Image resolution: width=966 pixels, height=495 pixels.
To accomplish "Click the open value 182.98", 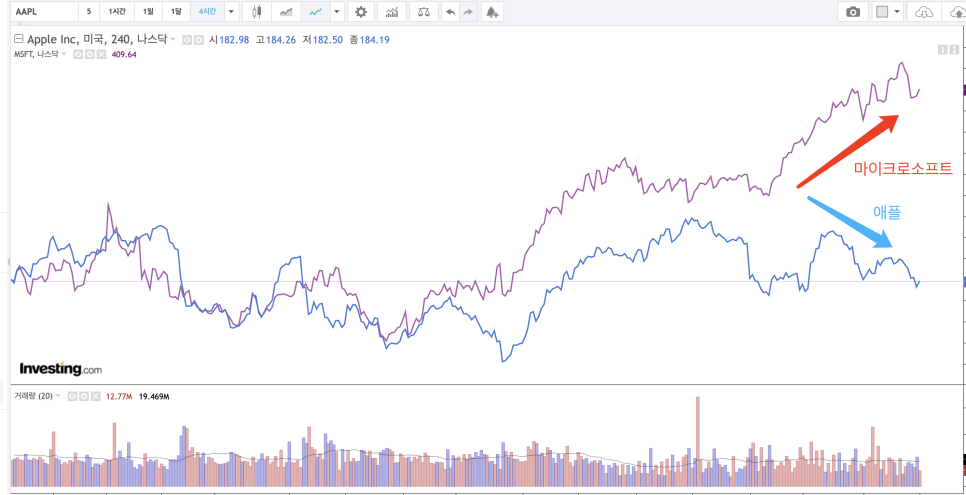I will (x=234, y=40).
